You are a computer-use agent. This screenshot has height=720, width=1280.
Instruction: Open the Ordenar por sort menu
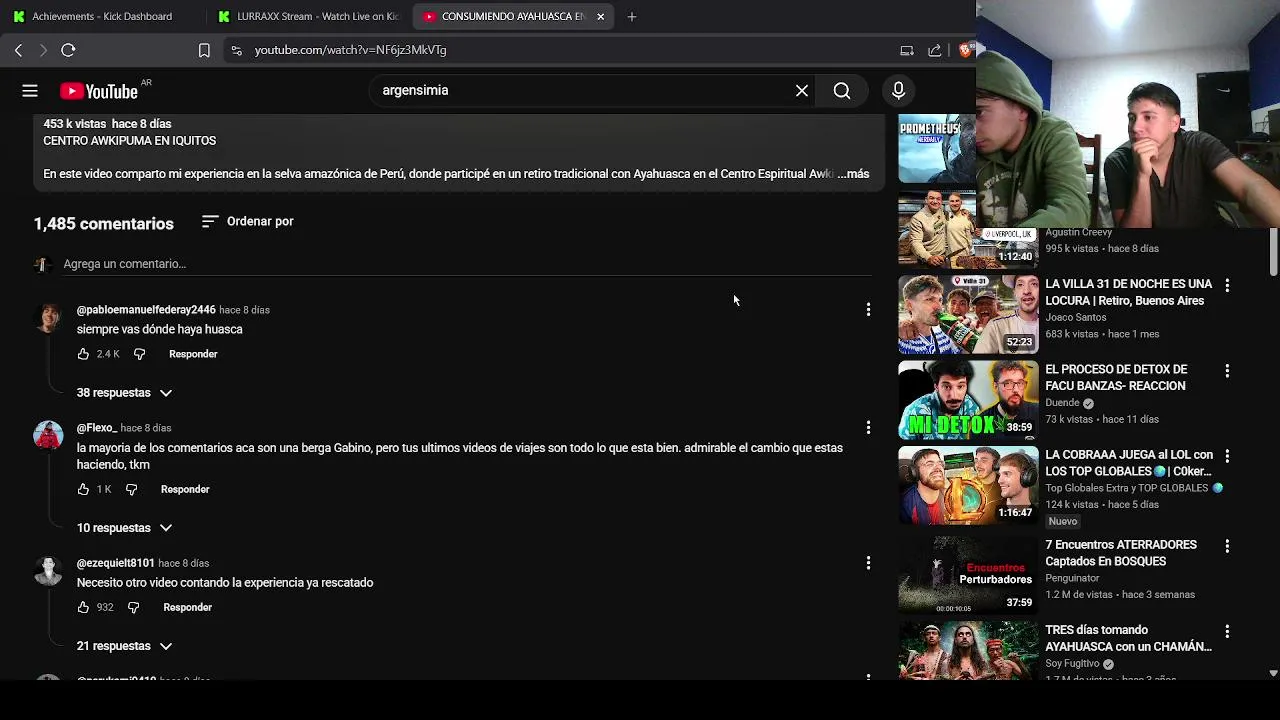point(247,221)
